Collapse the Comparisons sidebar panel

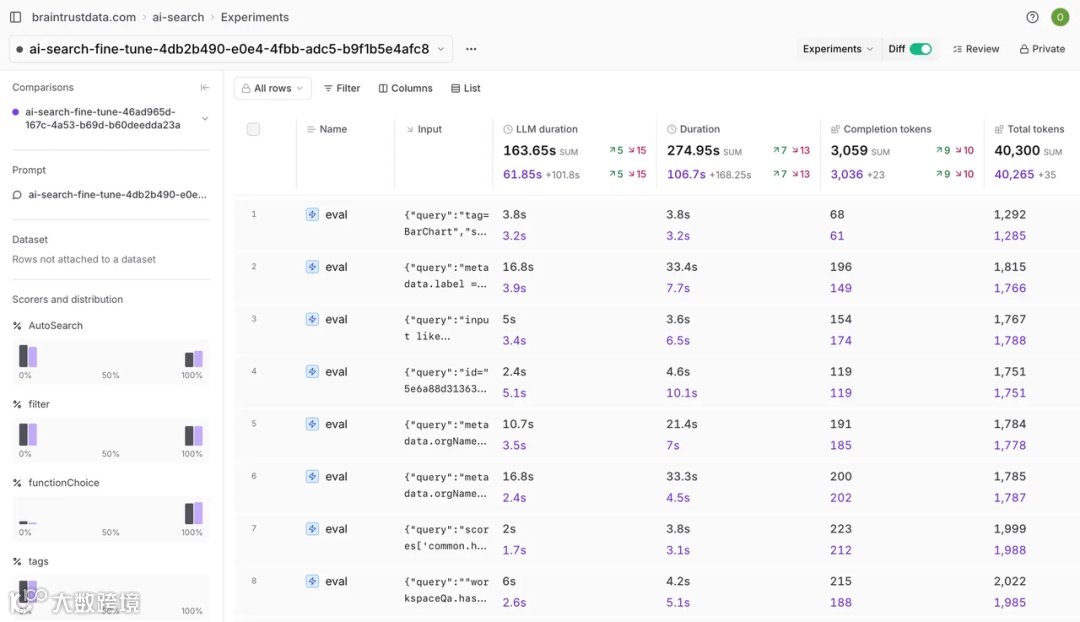(x=205, y=88)
